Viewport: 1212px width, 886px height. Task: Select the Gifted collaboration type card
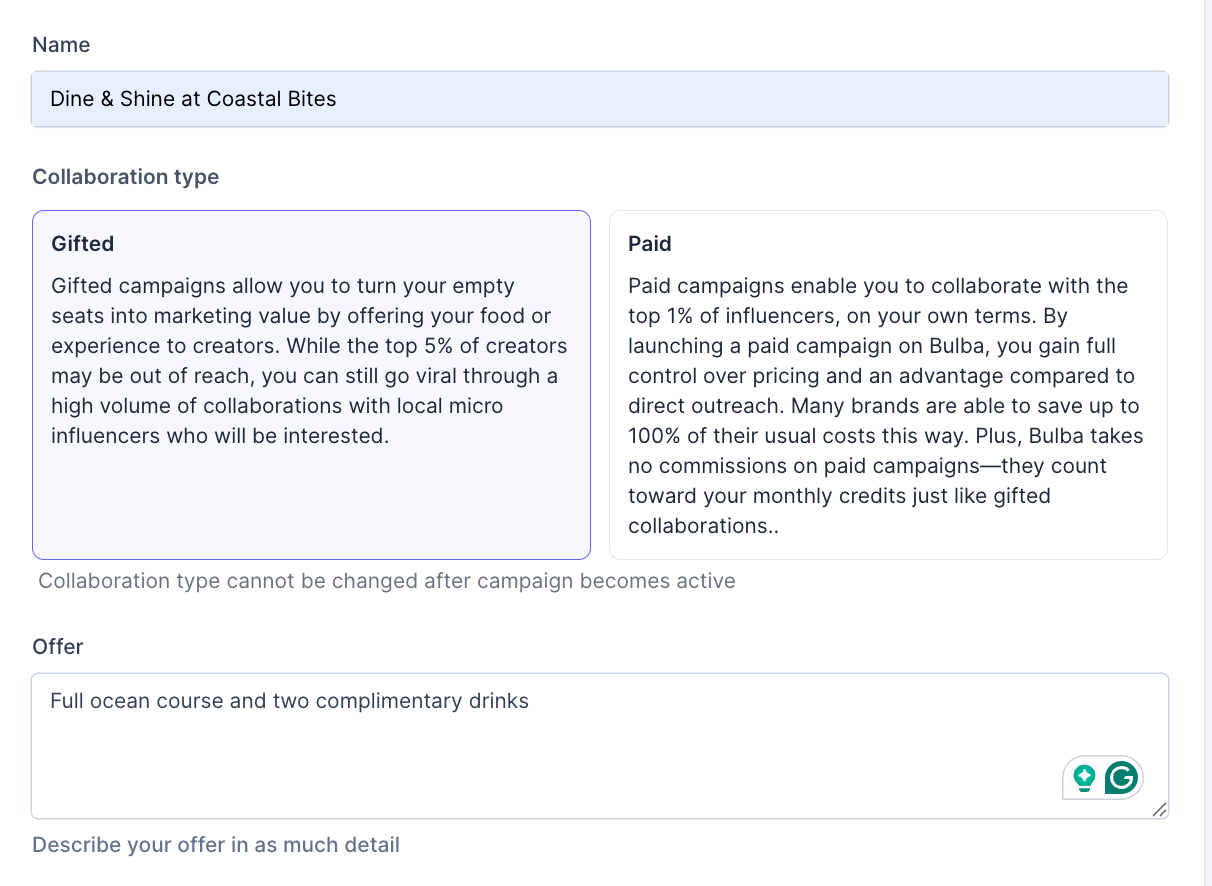(x=311, y=385)
